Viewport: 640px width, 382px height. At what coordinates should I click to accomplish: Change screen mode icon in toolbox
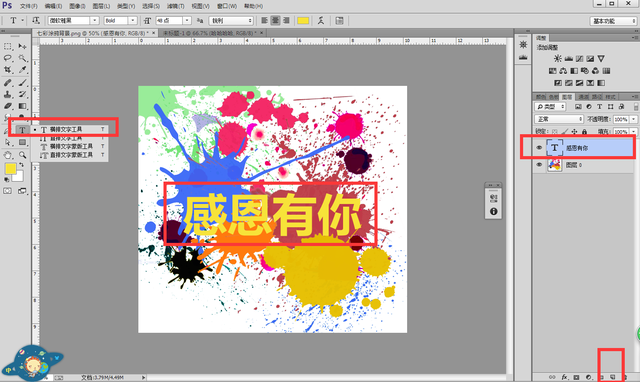click(x=22, y=191)
